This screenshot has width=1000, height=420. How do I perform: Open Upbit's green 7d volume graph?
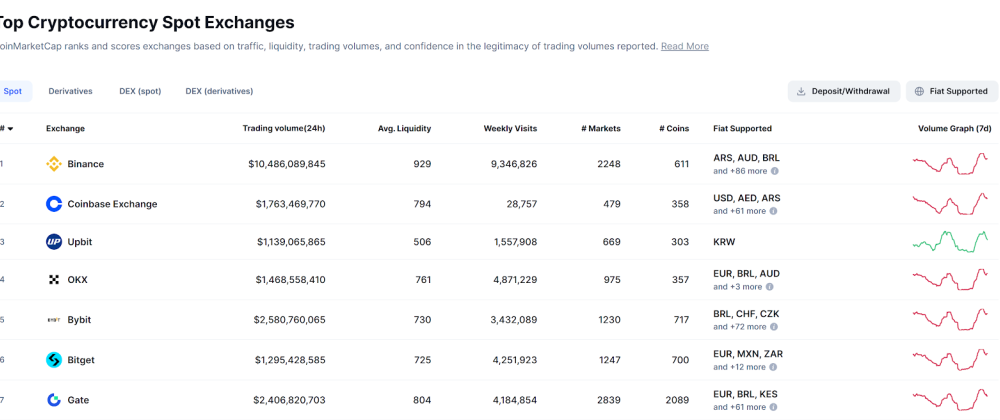[950, 242]
